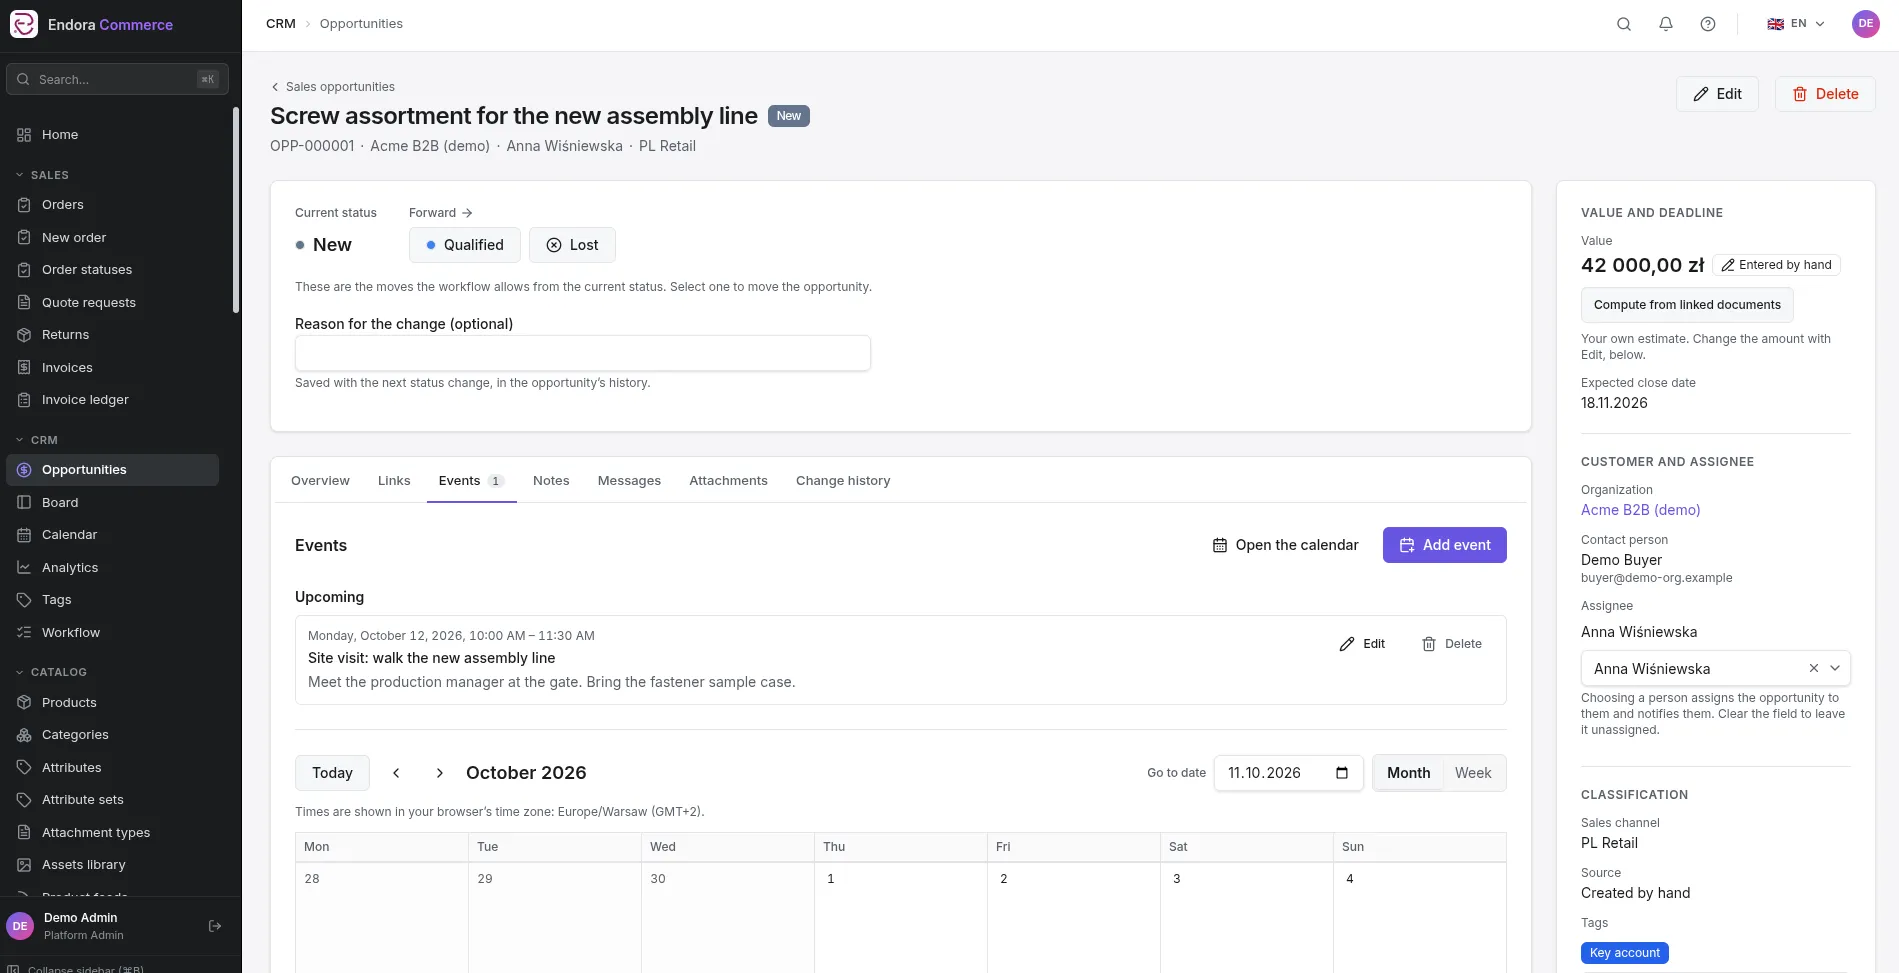Expand the assignee dropdown arrow
The width and height of the screenshot is (1899, 973).
pyautogui.click(x=1835, y=668)
